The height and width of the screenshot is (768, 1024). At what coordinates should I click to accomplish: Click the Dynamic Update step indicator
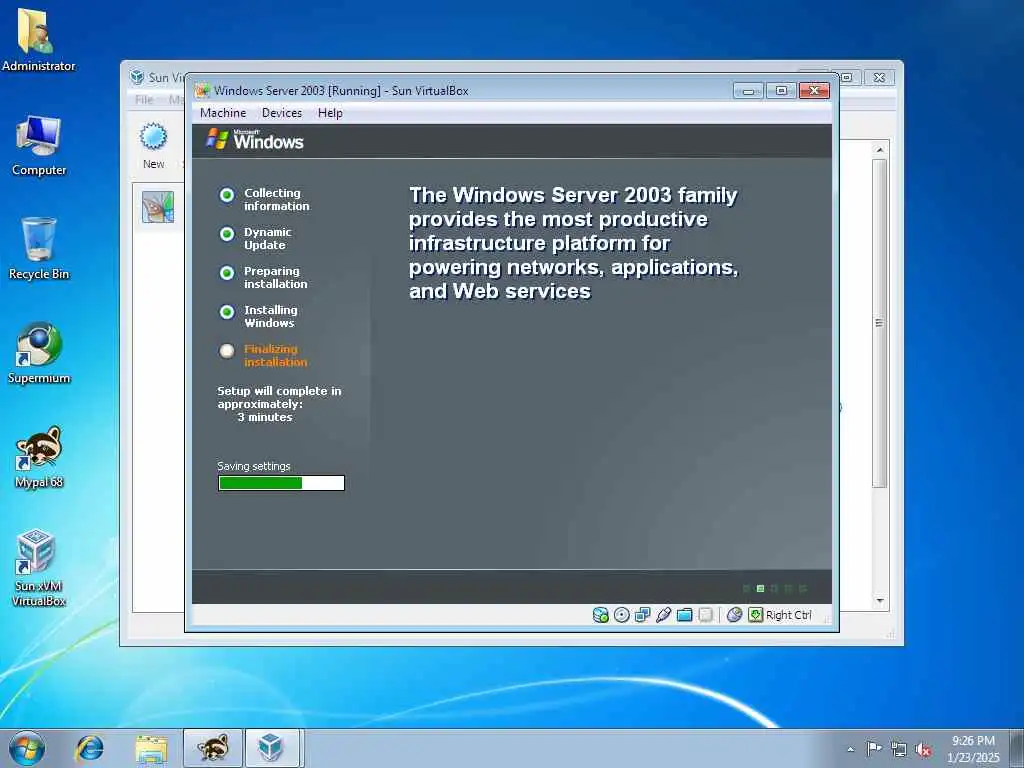[x=227, y=234]
